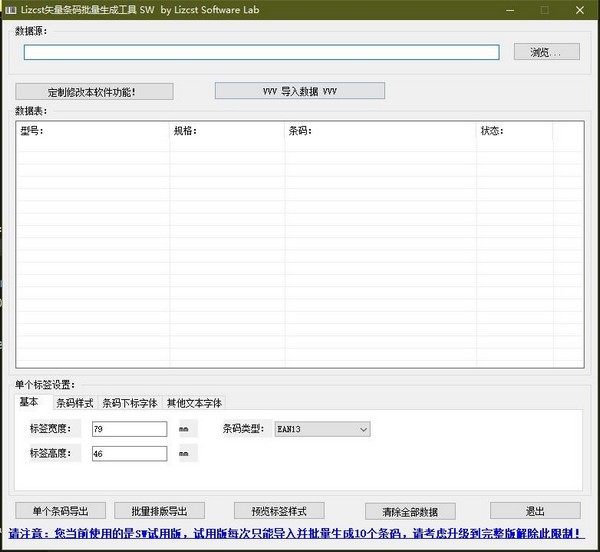Click the 定制修改本软件功能 button
600x552 pixels.
tap(95, 92)
